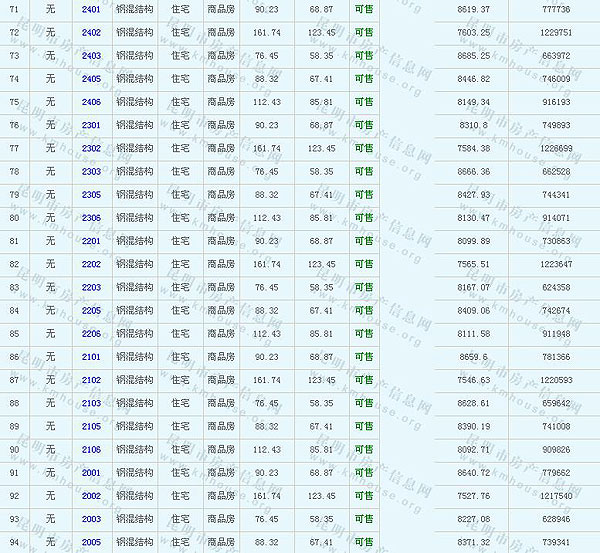The height and width of the screenshot is (553, 600).
Task: Select room 2205 link
Action: (91, 310)
